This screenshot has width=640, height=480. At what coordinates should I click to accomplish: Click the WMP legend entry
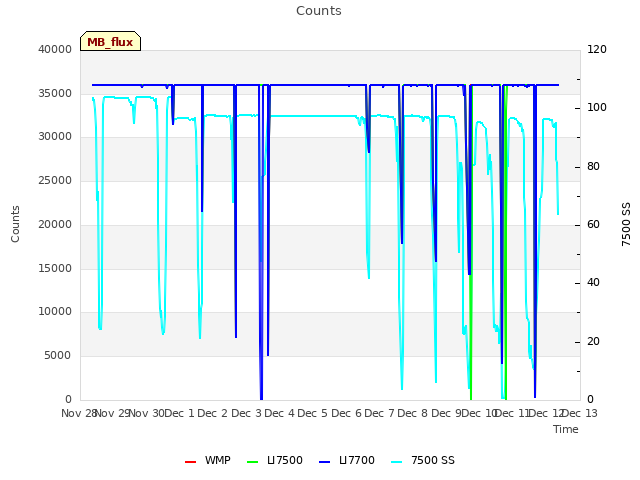coord(208,460)
